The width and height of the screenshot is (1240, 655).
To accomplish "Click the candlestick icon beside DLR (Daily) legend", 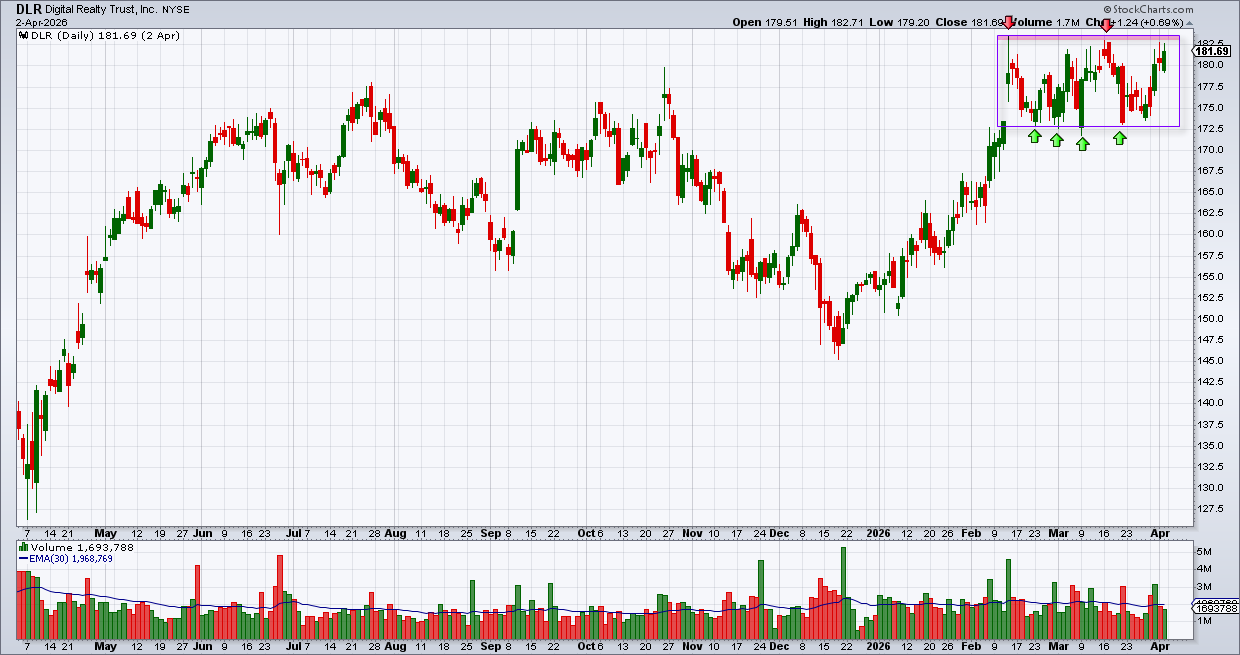I will [23, 35].
